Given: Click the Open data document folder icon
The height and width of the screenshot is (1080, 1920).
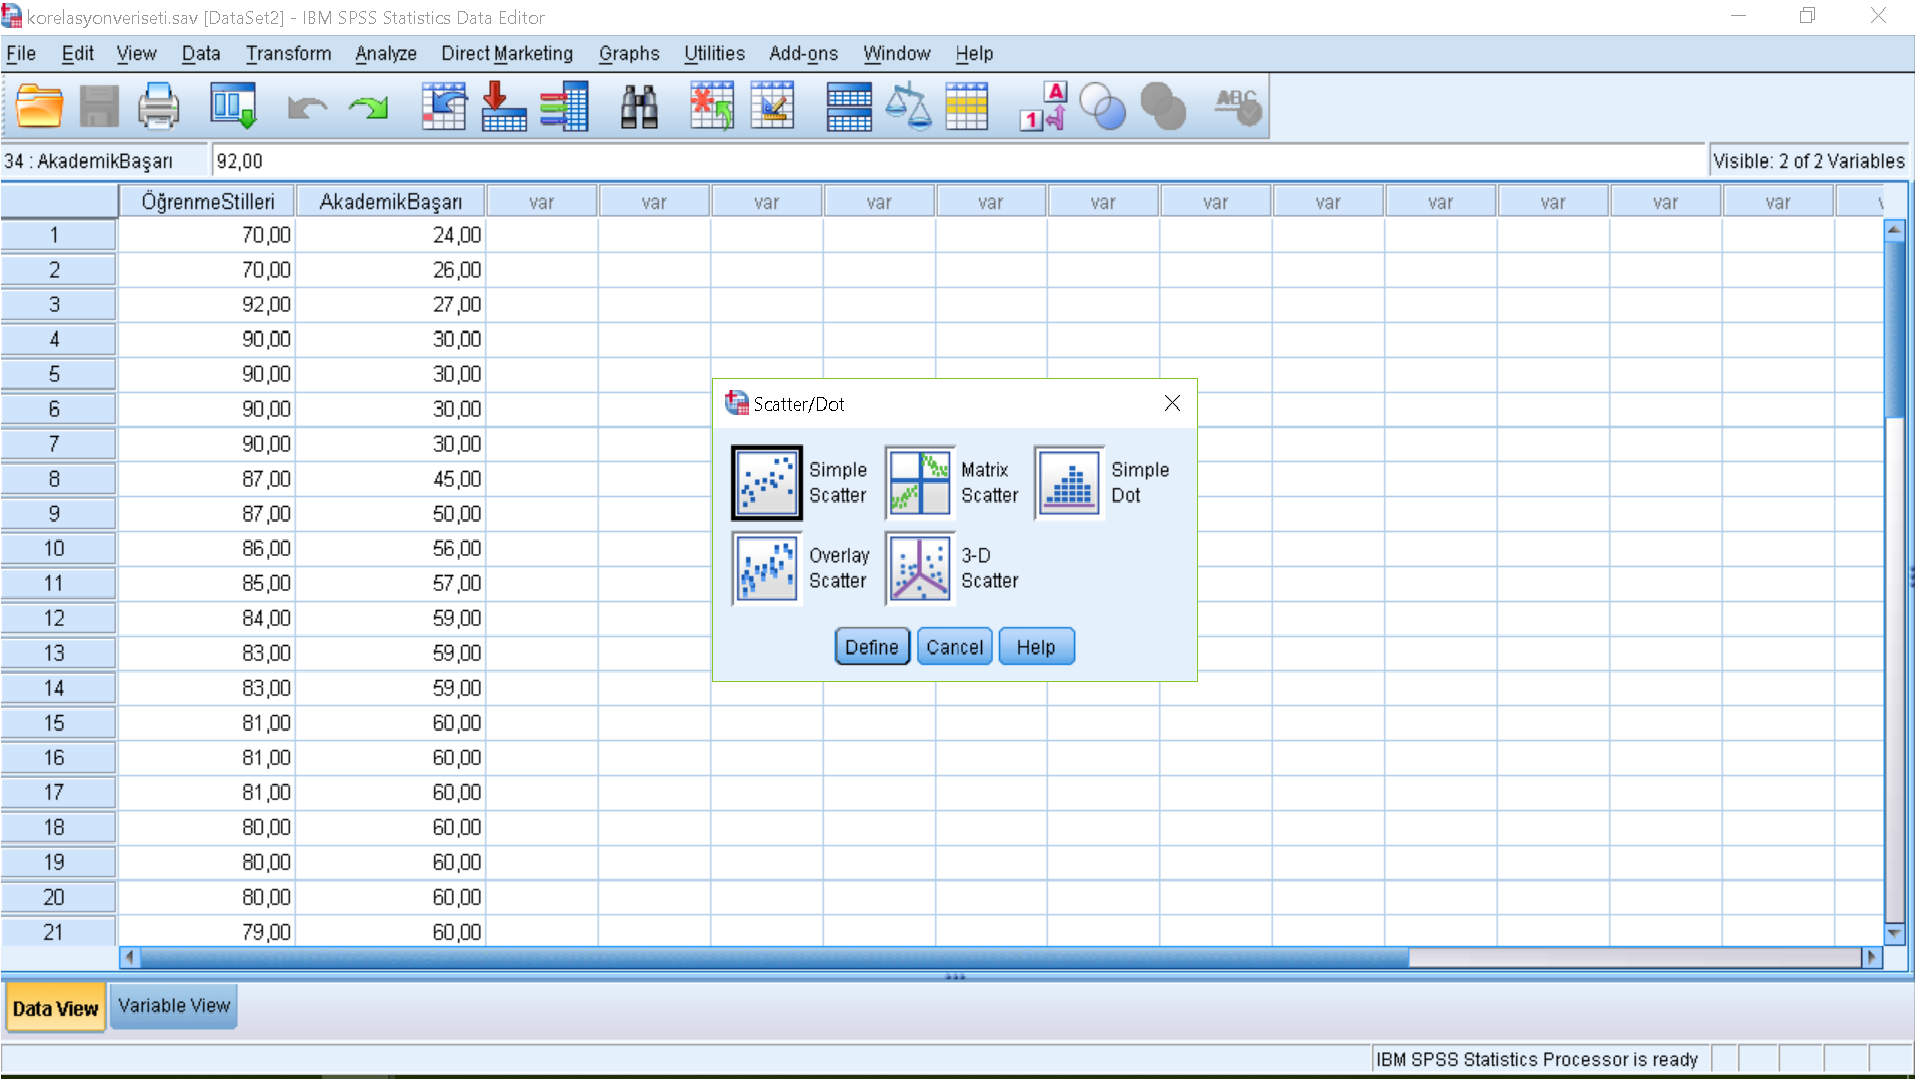Looking at the screenshot, I should tap(40, 106).
